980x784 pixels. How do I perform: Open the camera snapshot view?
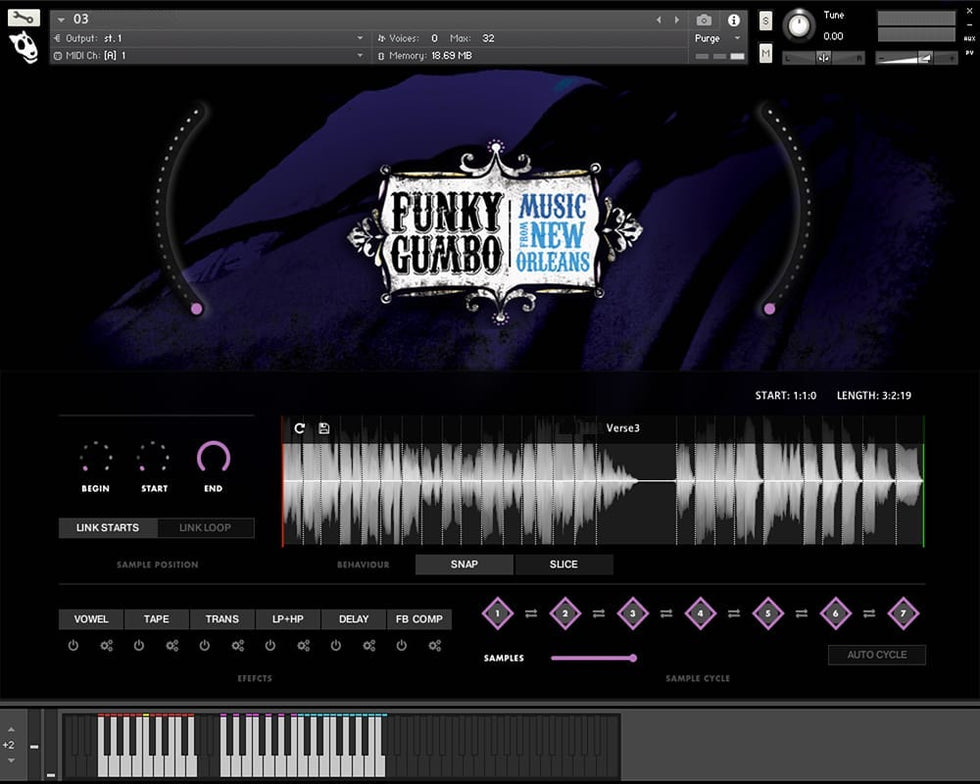tap(704, 20)
